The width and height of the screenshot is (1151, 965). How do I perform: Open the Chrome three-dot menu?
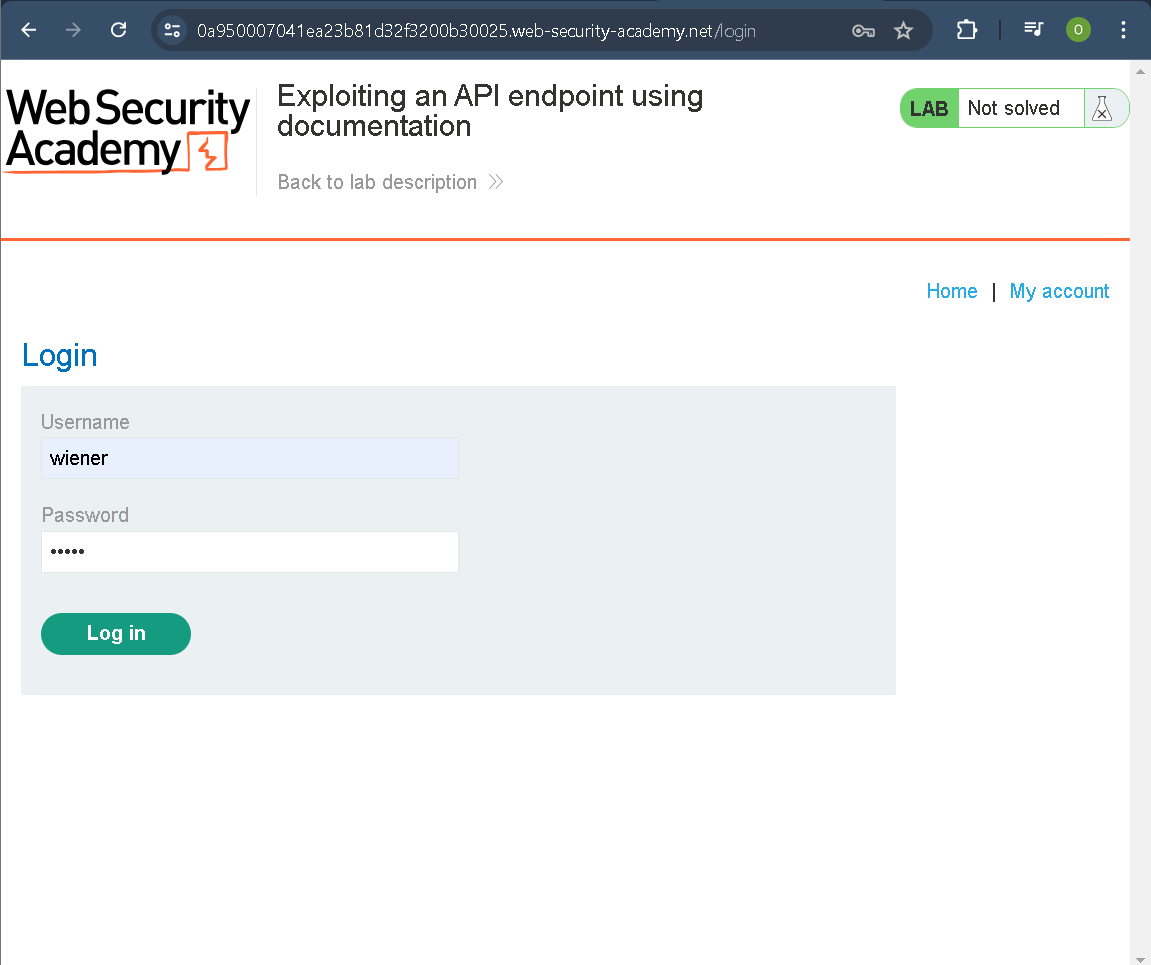[x=1123, y=30]
